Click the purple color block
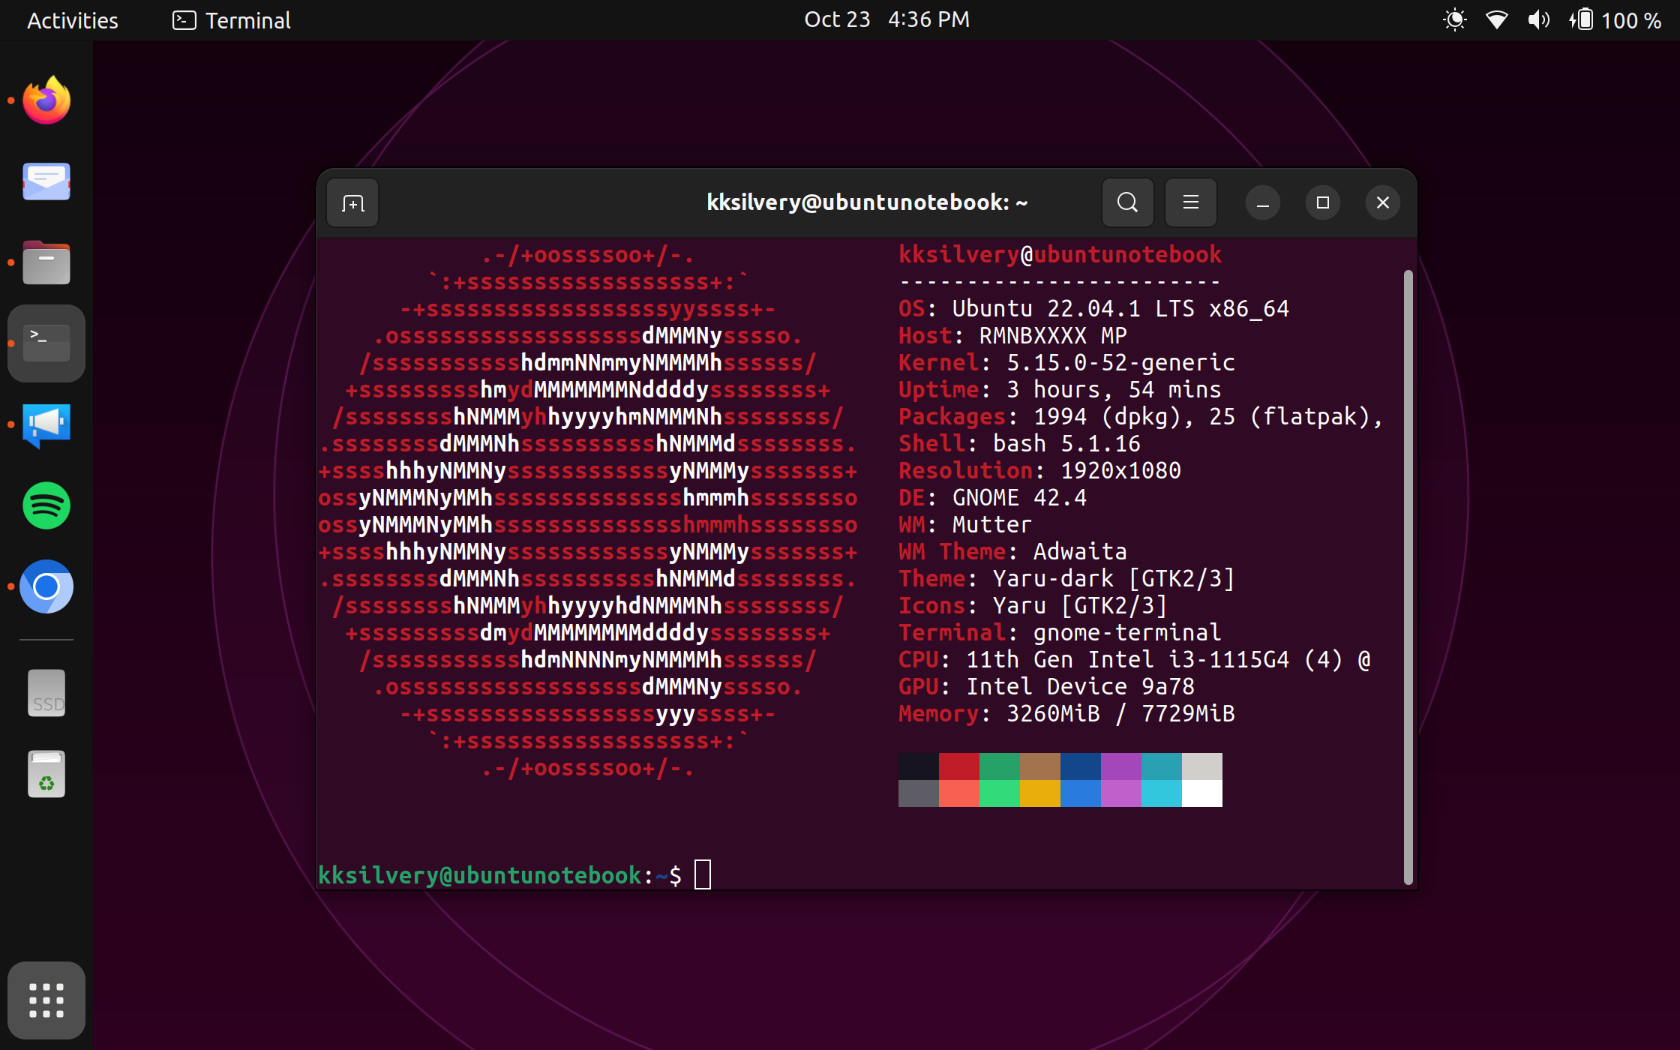This screenshot has height=1050, width=1680. coord(1121,766)
